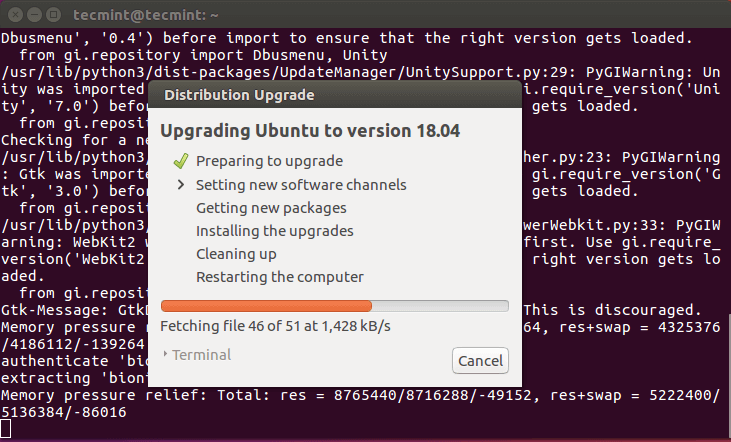Click the Distribution Upgrade dialog title bar

pos(334,95)
